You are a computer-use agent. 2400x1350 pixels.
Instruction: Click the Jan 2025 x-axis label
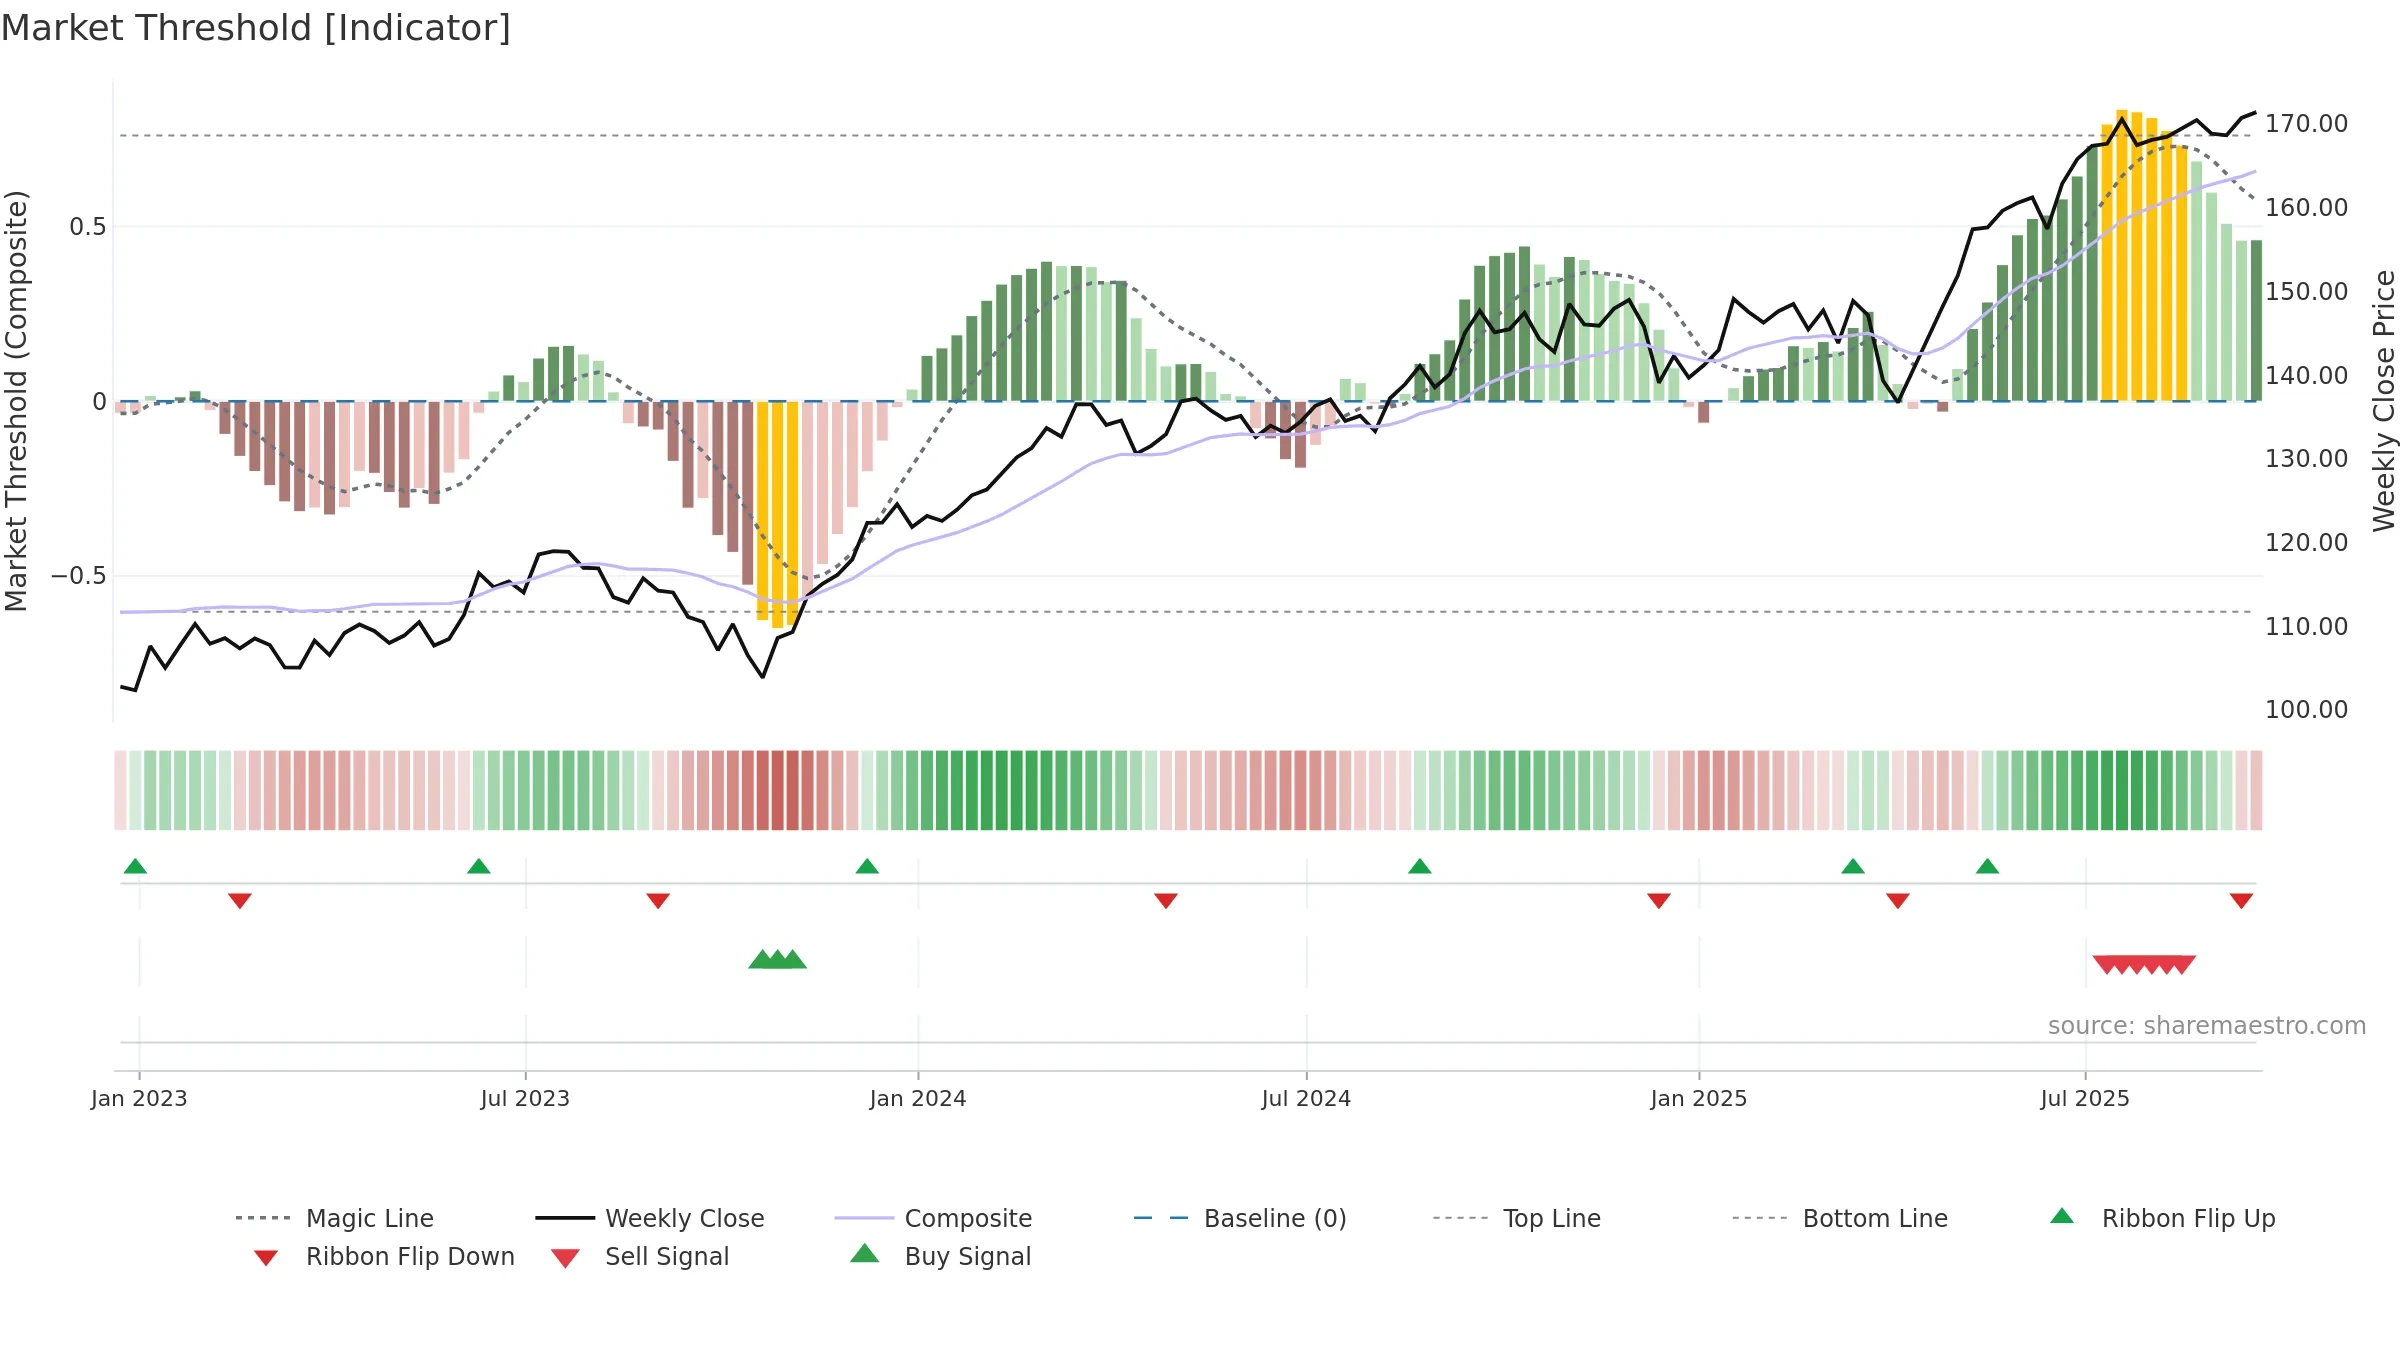[x=1699, y=1098]
